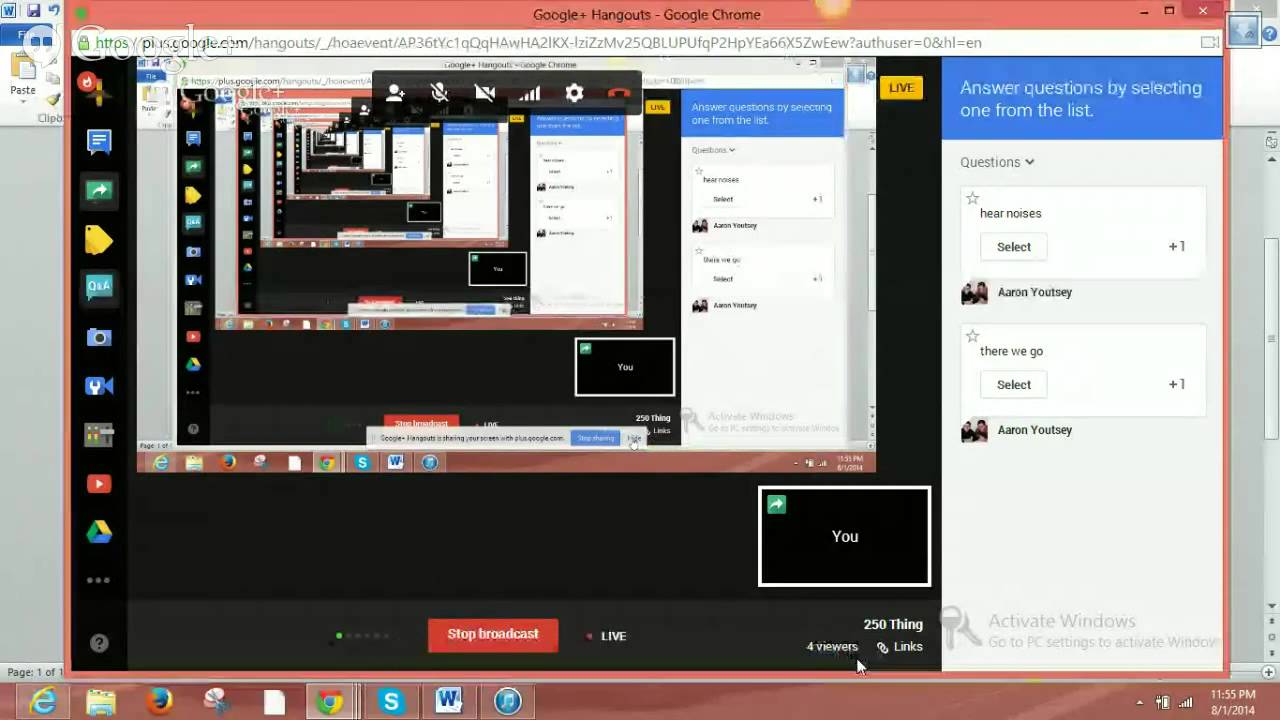
Task: Star the "hear noises" question
Action: pyautogui.click(x=972, y=198)
